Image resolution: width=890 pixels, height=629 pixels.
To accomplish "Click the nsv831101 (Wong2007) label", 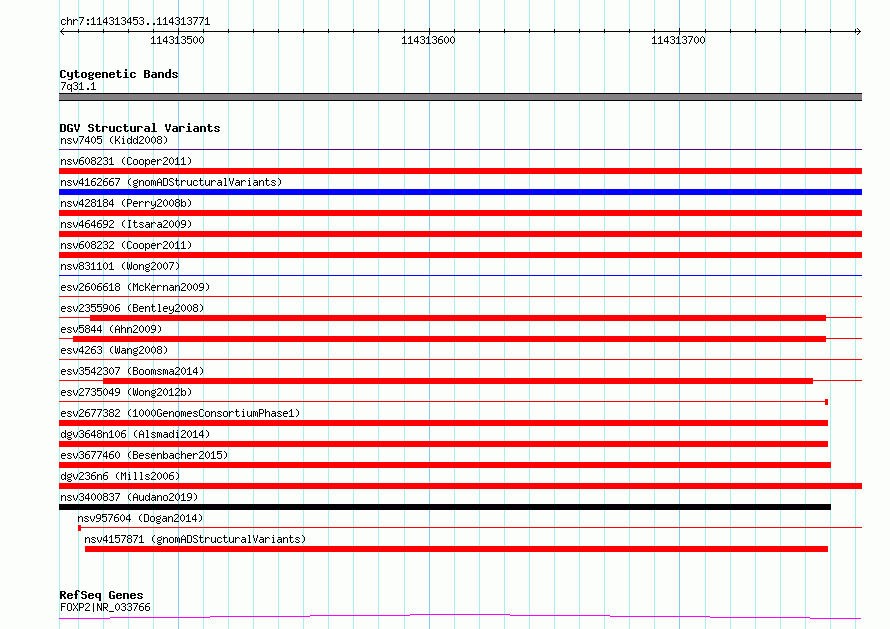I will tap(120, 266).
